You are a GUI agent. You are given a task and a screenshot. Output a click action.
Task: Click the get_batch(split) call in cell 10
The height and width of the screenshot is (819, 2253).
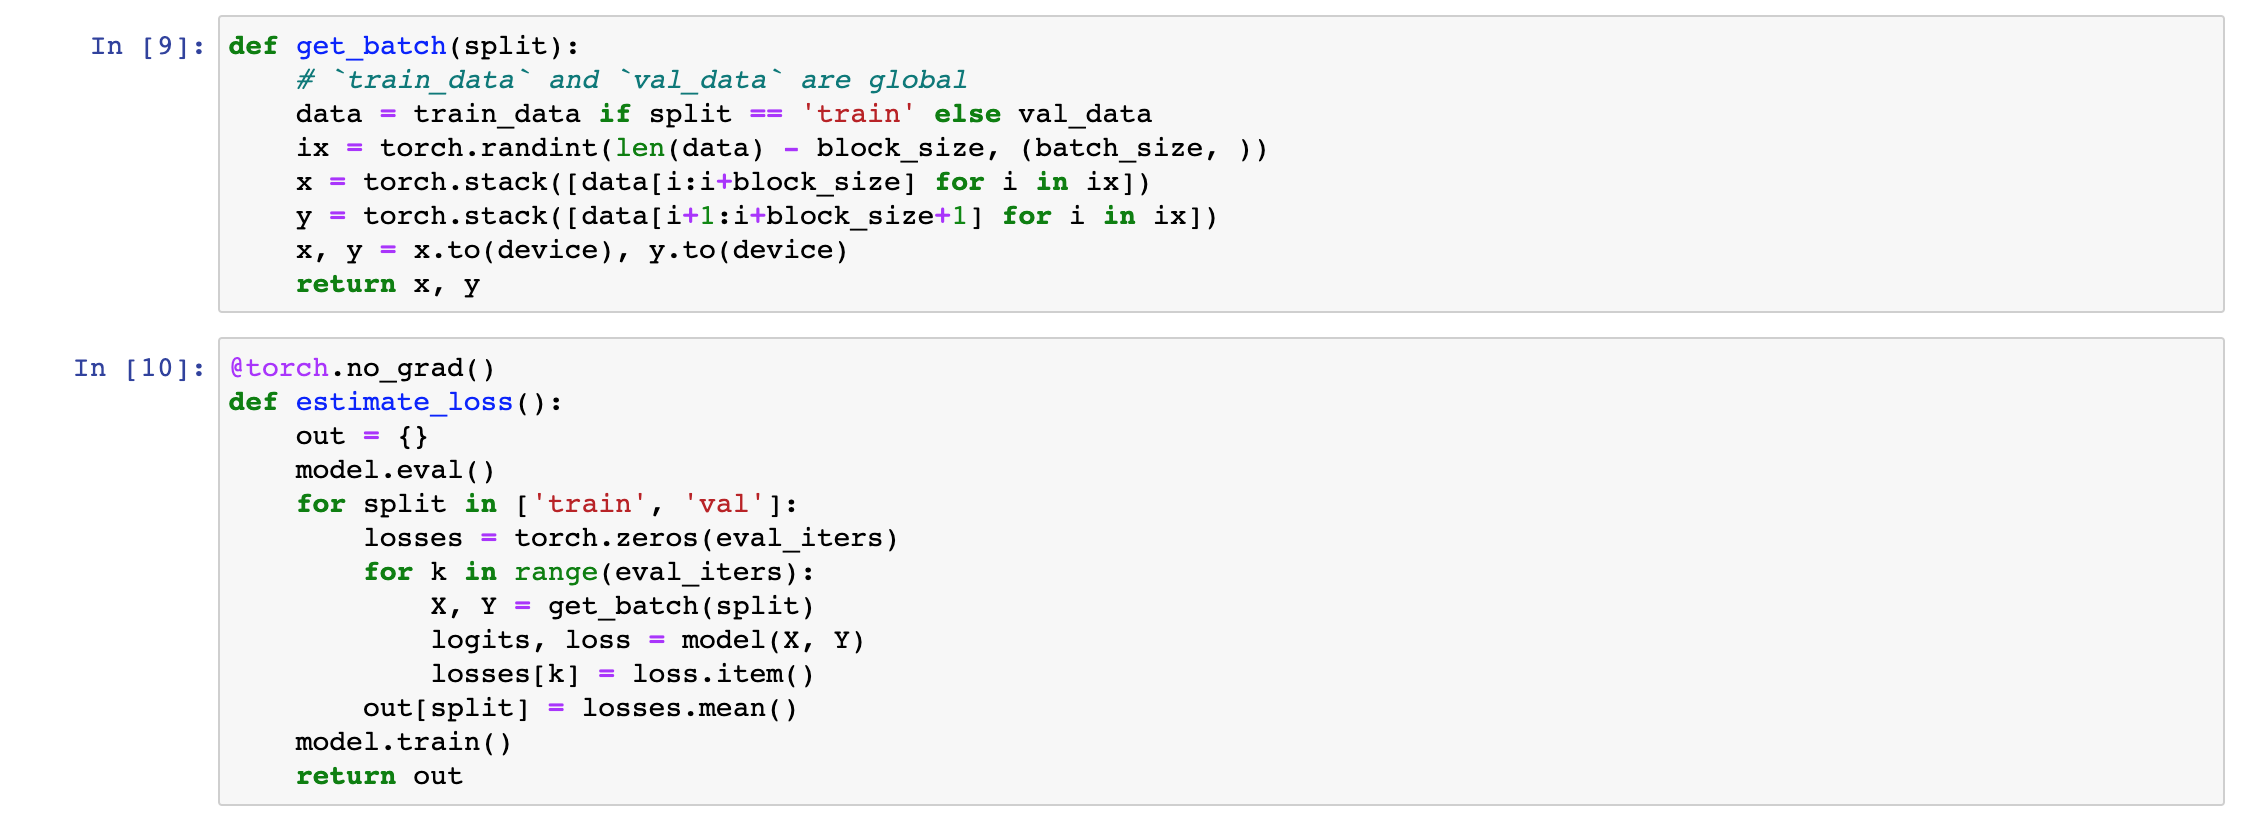click(x=681, y=606)
